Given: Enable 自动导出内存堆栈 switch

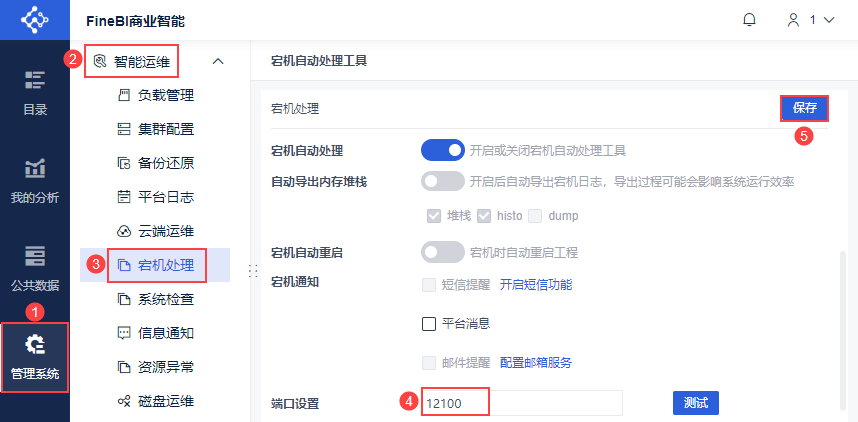Looking at the screenshot, I should tap(443, 182).
